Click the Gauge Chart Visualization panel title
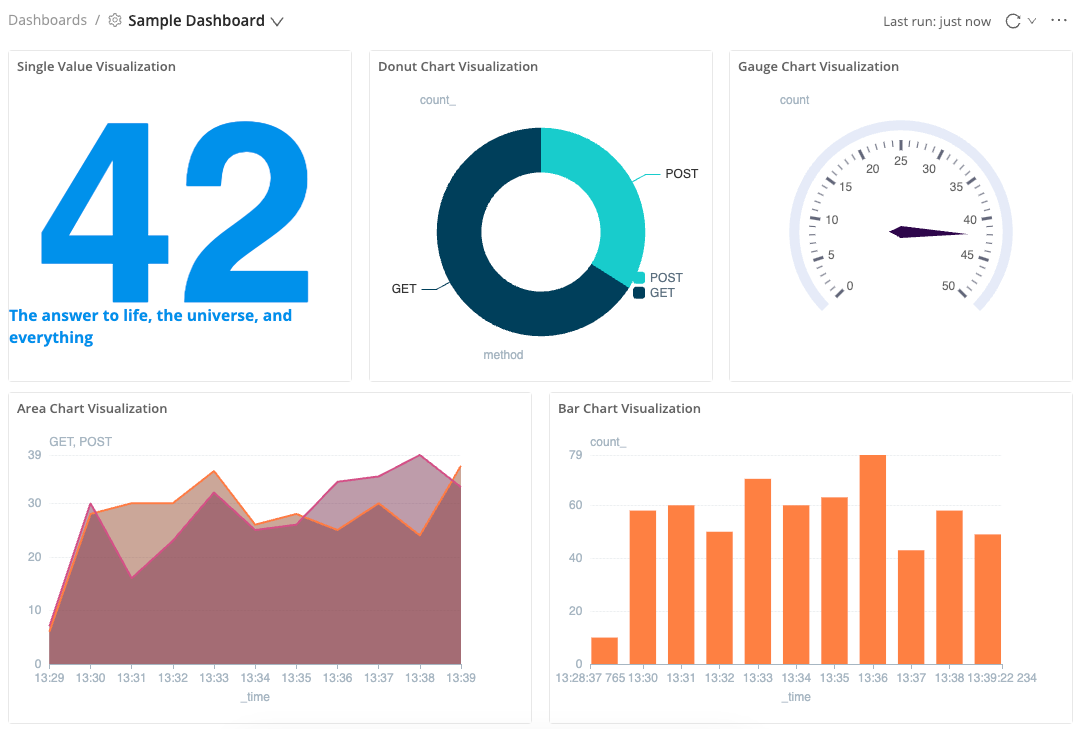 [818, 66]
